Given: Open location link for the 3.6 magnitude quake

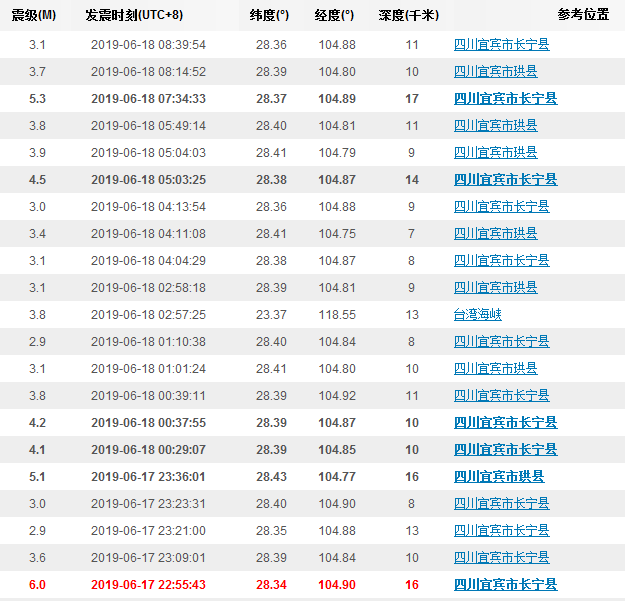Looking at the screenshot, I should [501, 557].
